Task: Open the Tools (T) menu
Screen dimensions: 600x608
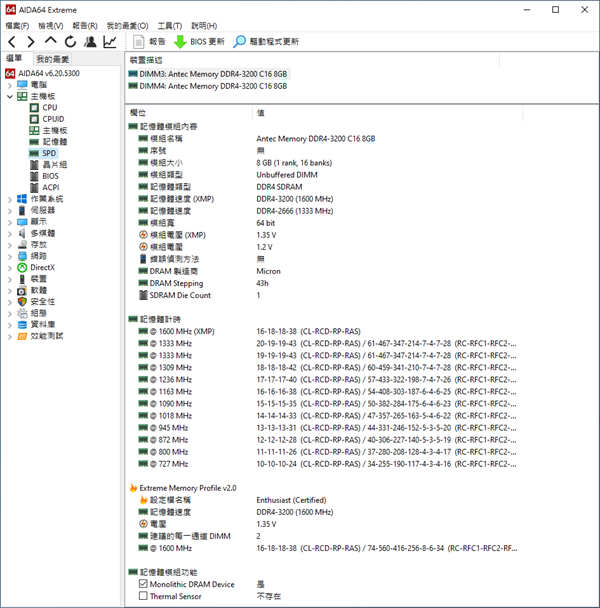Action: 169,26
